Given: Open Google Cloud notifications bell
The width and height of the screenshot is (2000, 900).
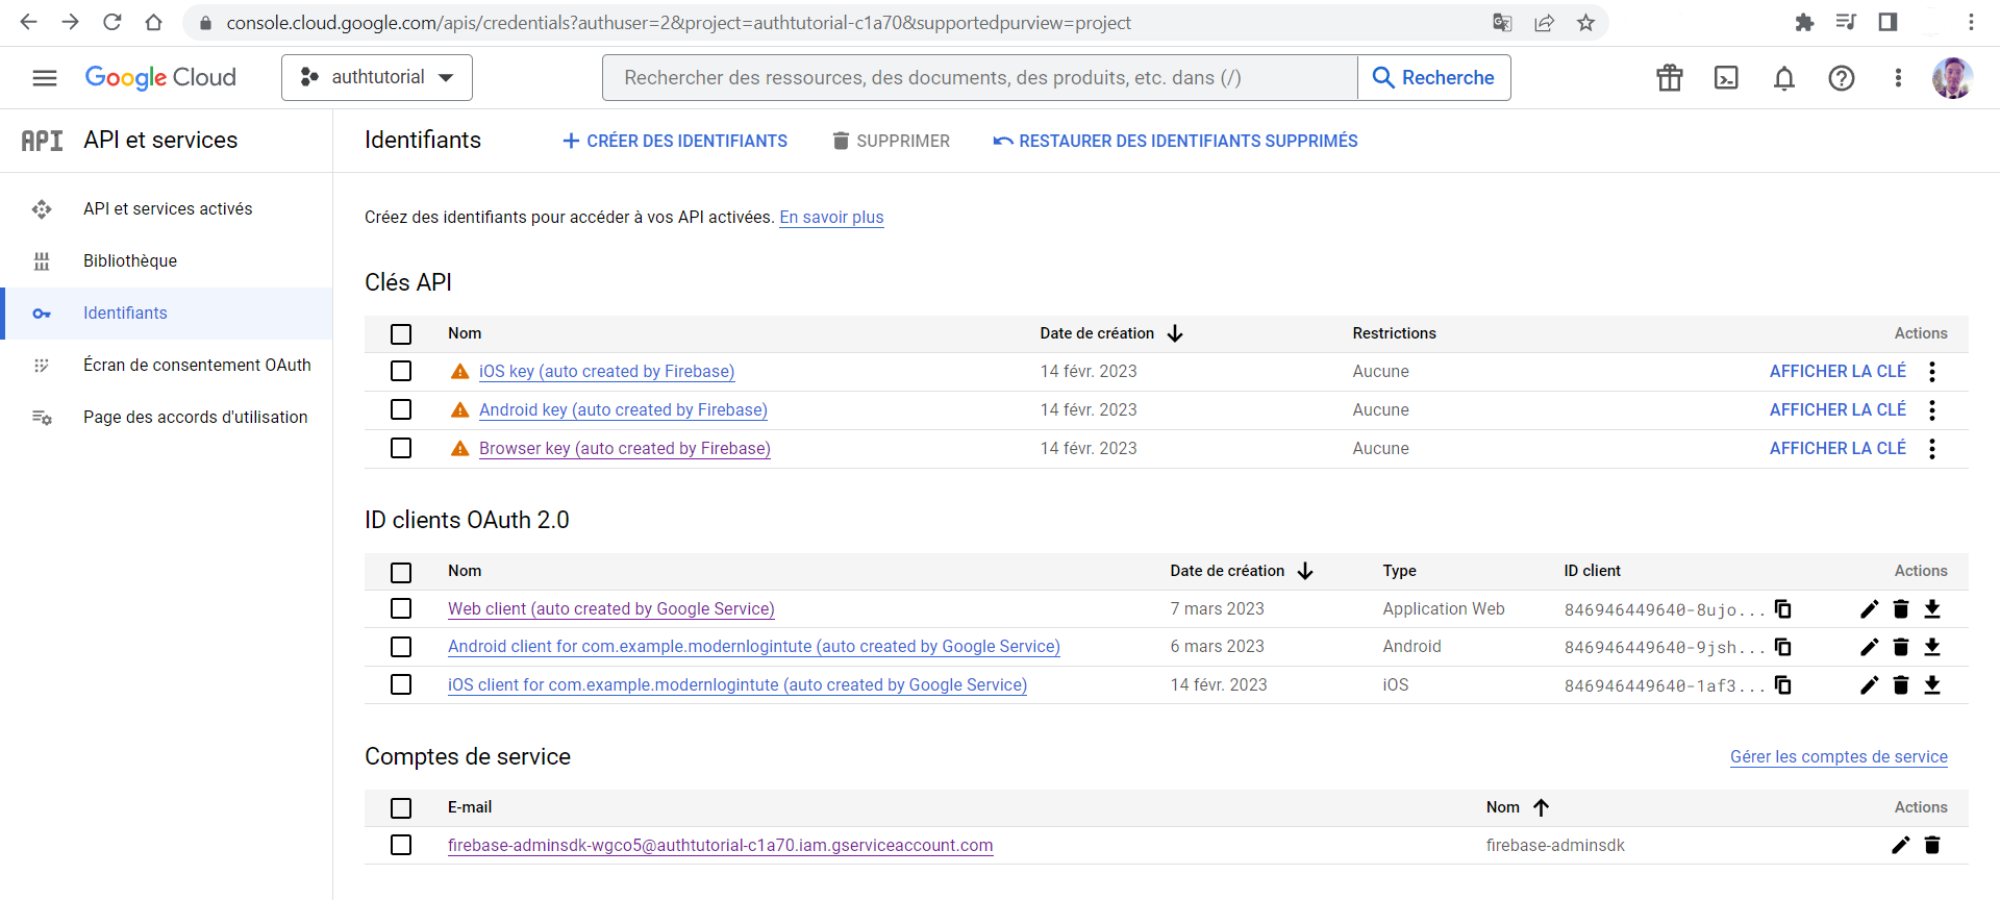Looking at the screenshot, I should [x=1783, y=77].
